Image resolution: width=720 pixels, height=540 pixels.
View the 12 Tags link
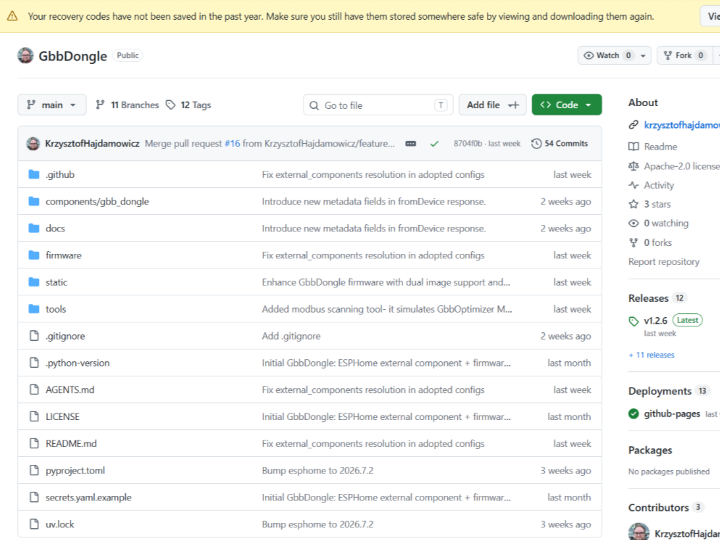point(188,105)
